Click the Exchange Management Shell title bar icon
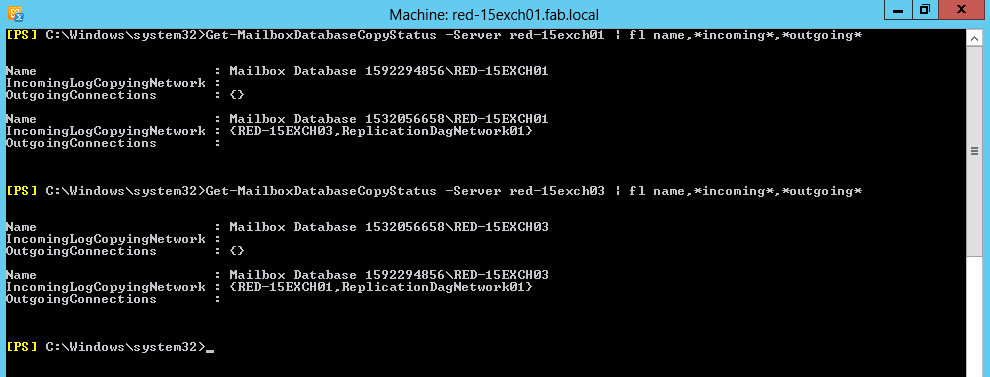The width and height of the screenshot is (990, 377). 16,13
